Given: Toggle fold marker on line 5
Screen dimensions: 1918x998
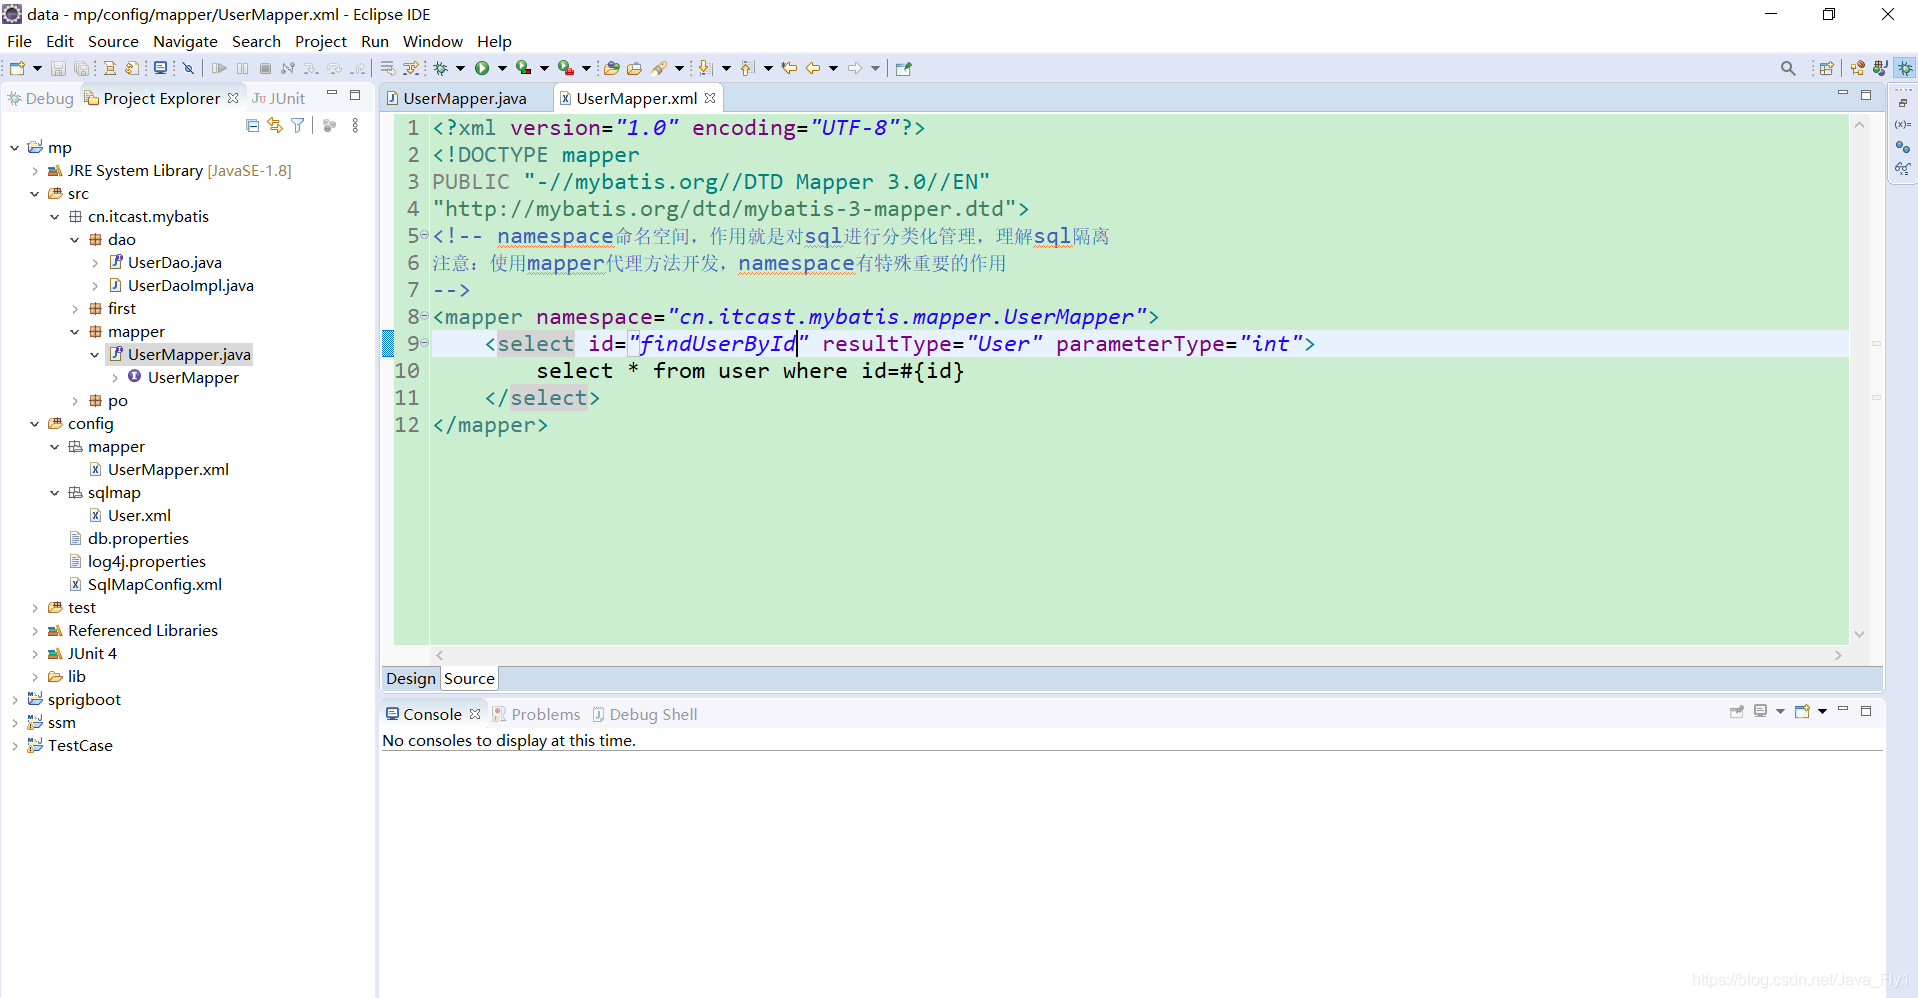Looking at the screenshot, I should pyautogui.click(x=424, y=235).
